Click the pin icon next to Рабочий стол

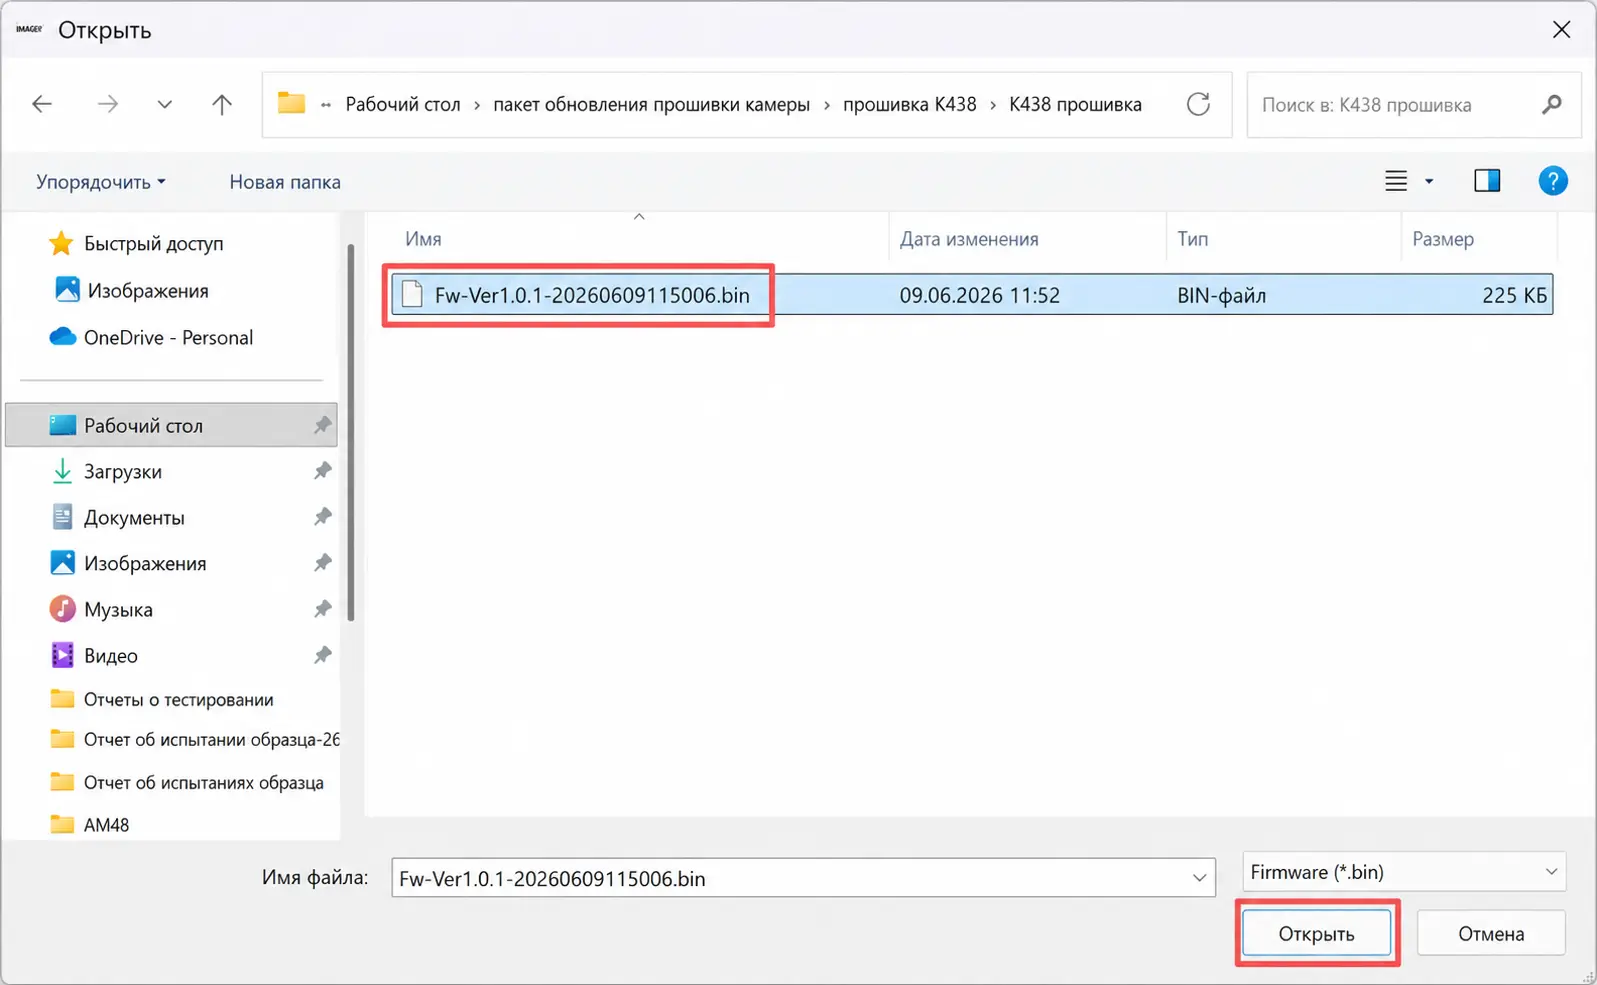click(x=322, y=425)
